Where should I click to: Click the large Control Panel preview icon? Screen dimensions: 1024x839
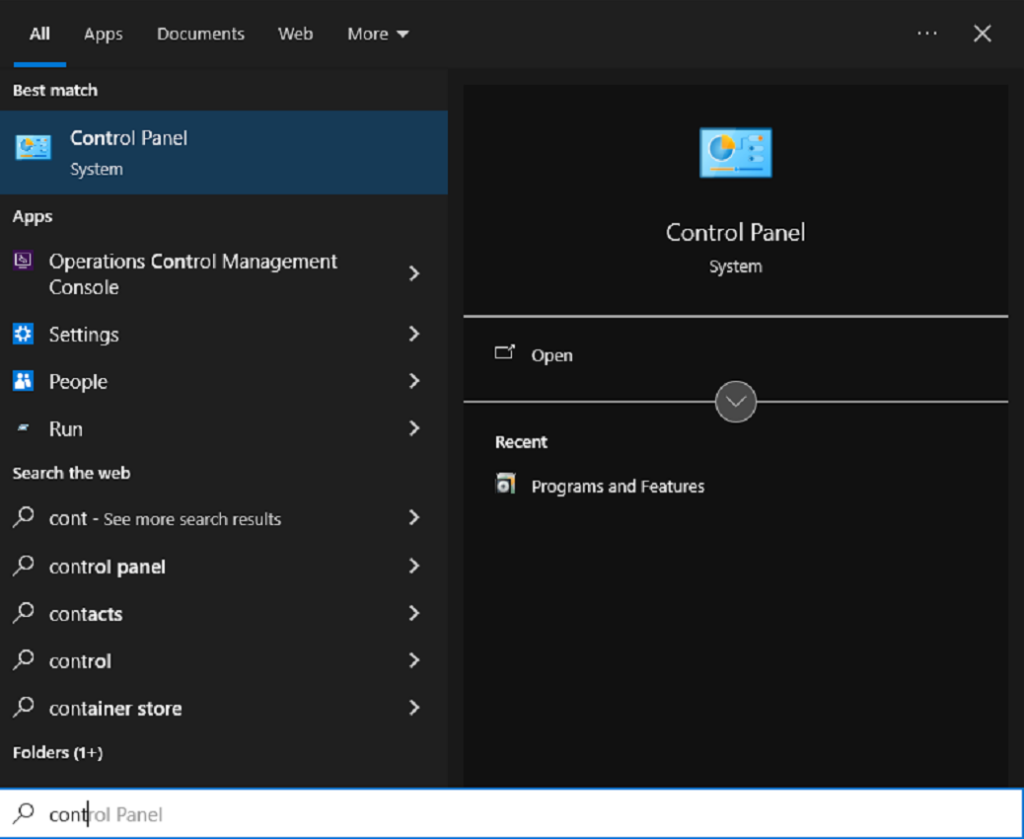pyautogui.click(x=735, y=153)
